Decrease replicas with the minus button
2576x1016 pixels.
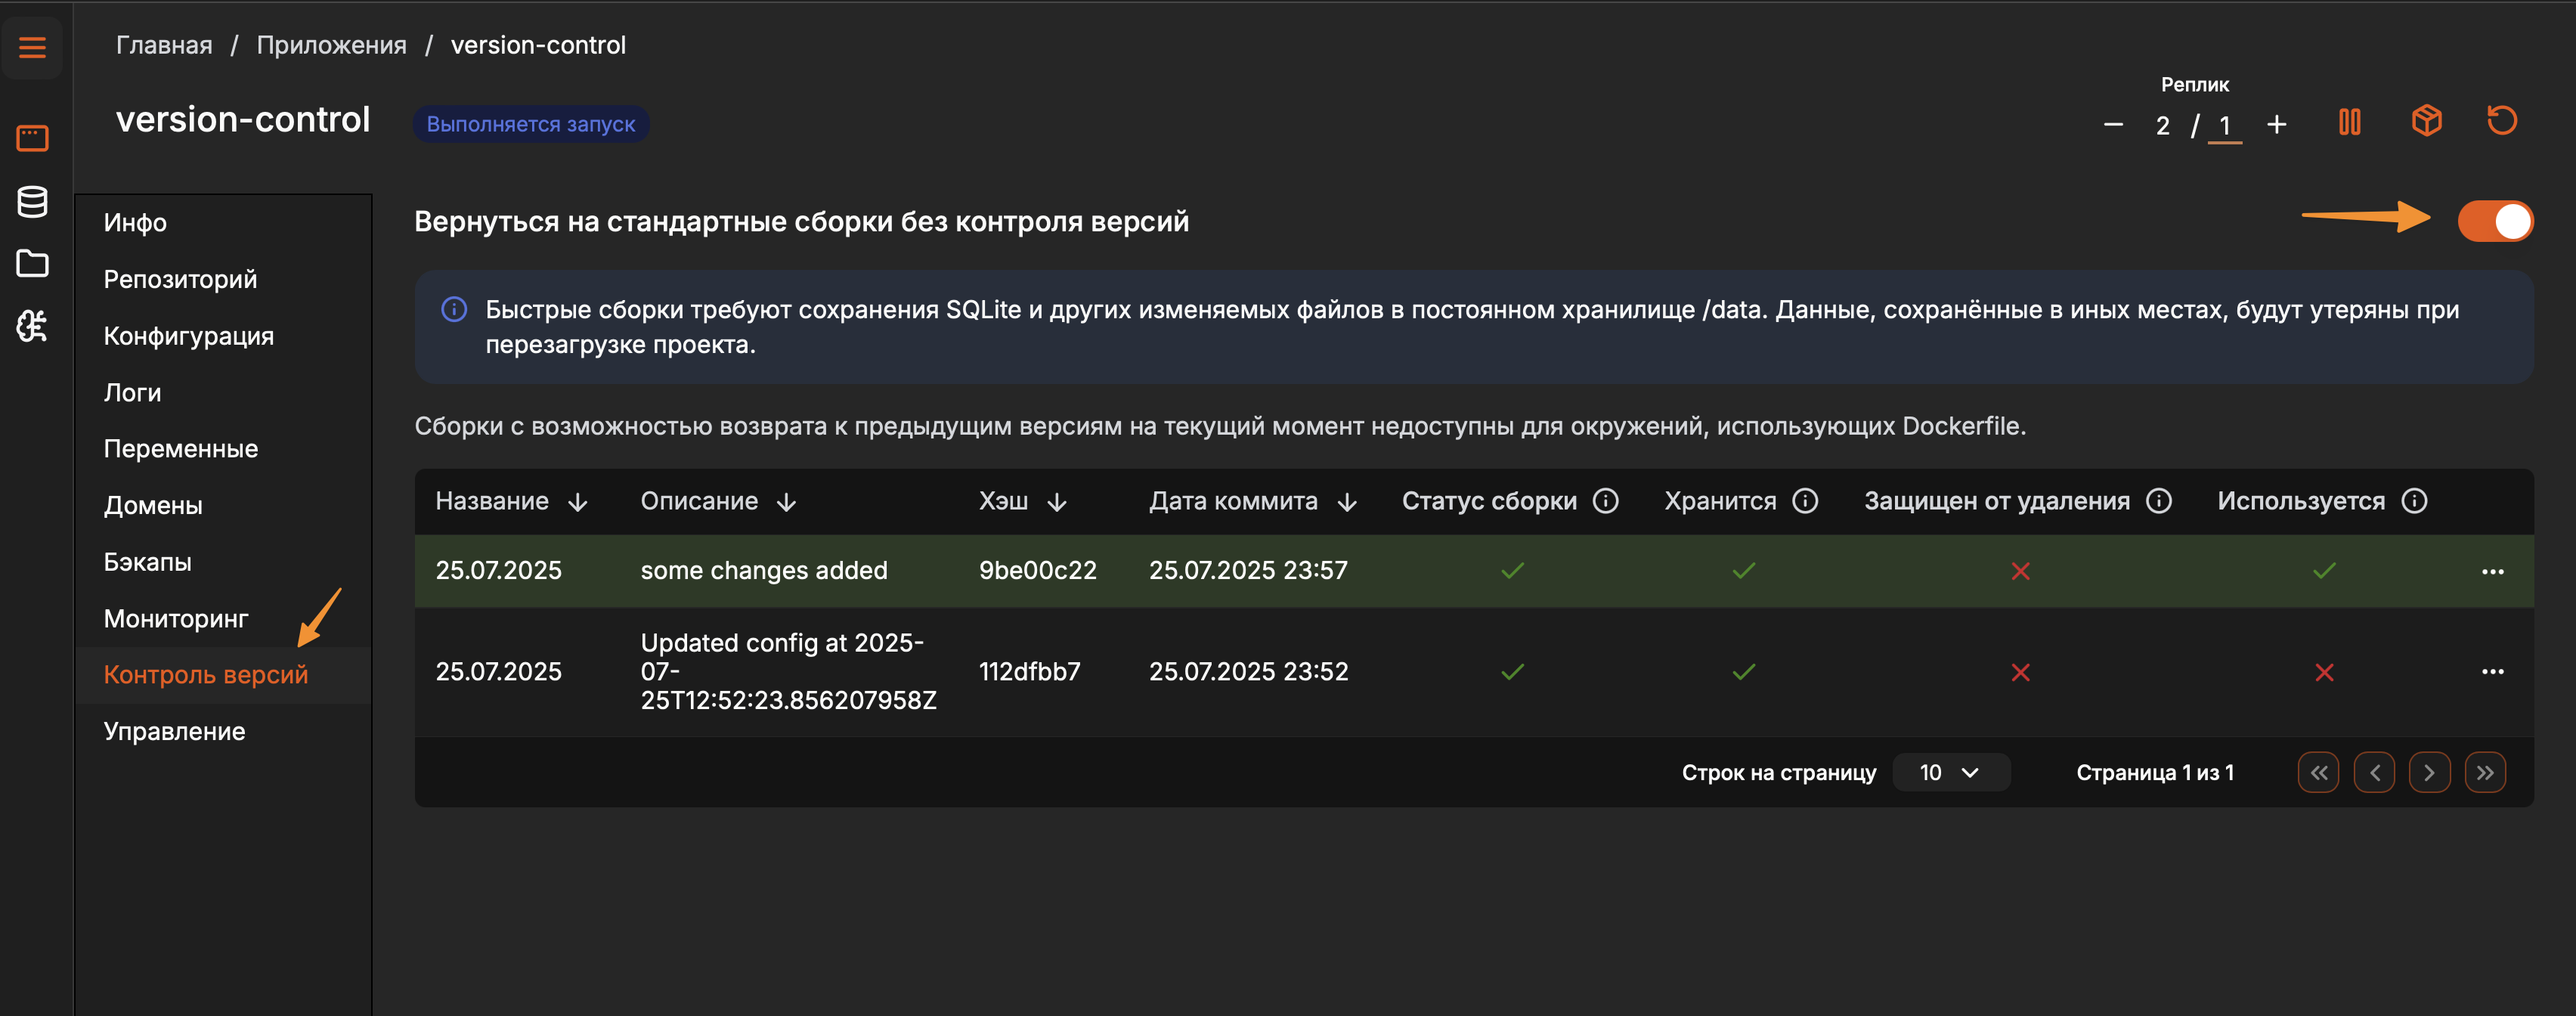click(2113, 125)
